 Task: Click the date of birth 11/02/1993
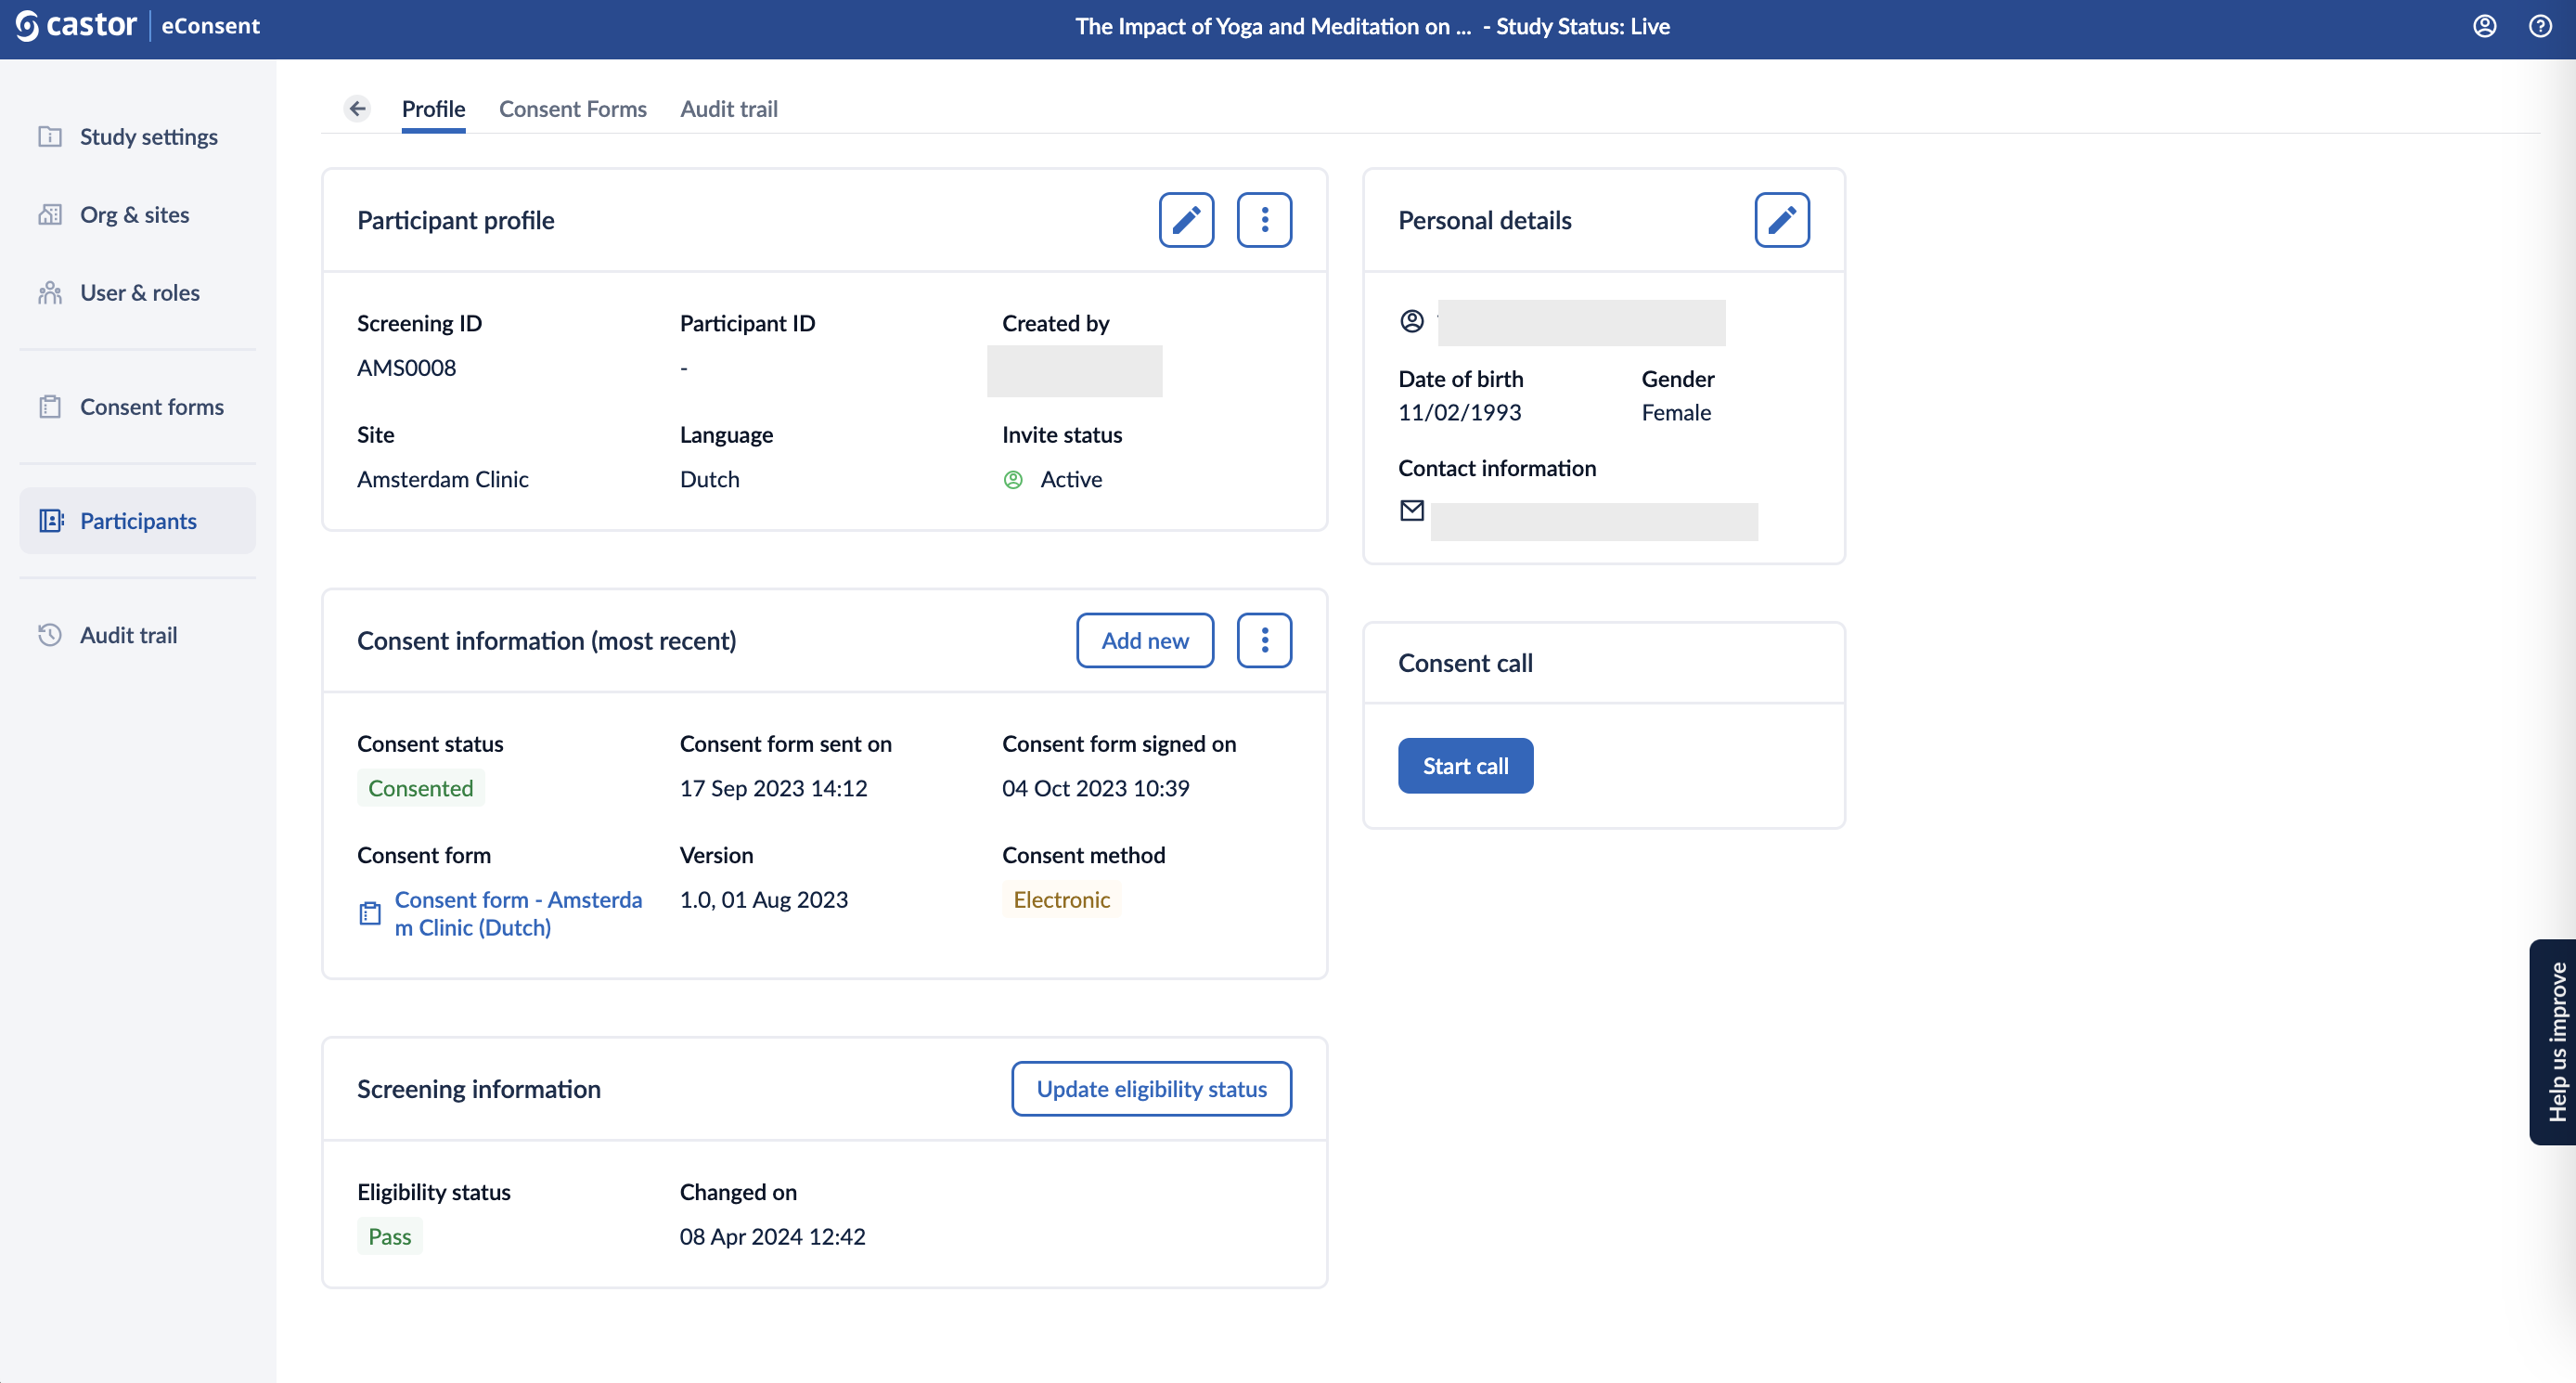pyautogui.click(x=1459, y=412)
